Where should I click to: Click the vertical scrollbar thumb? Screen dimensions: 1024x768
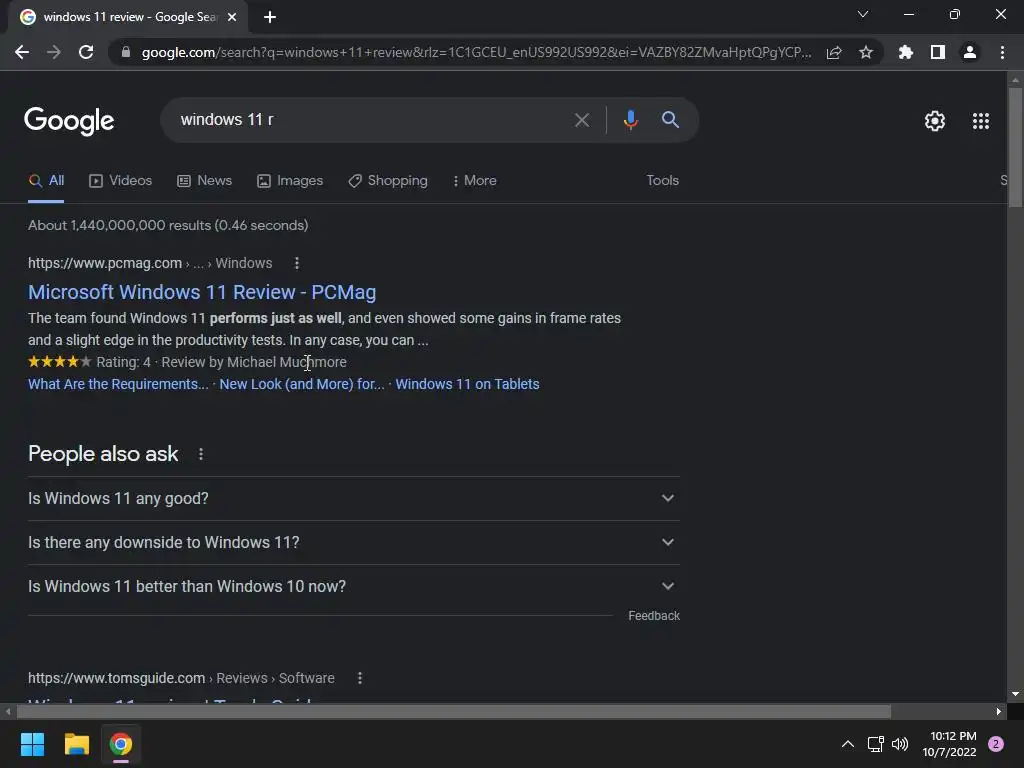(x=1015, y=147)
